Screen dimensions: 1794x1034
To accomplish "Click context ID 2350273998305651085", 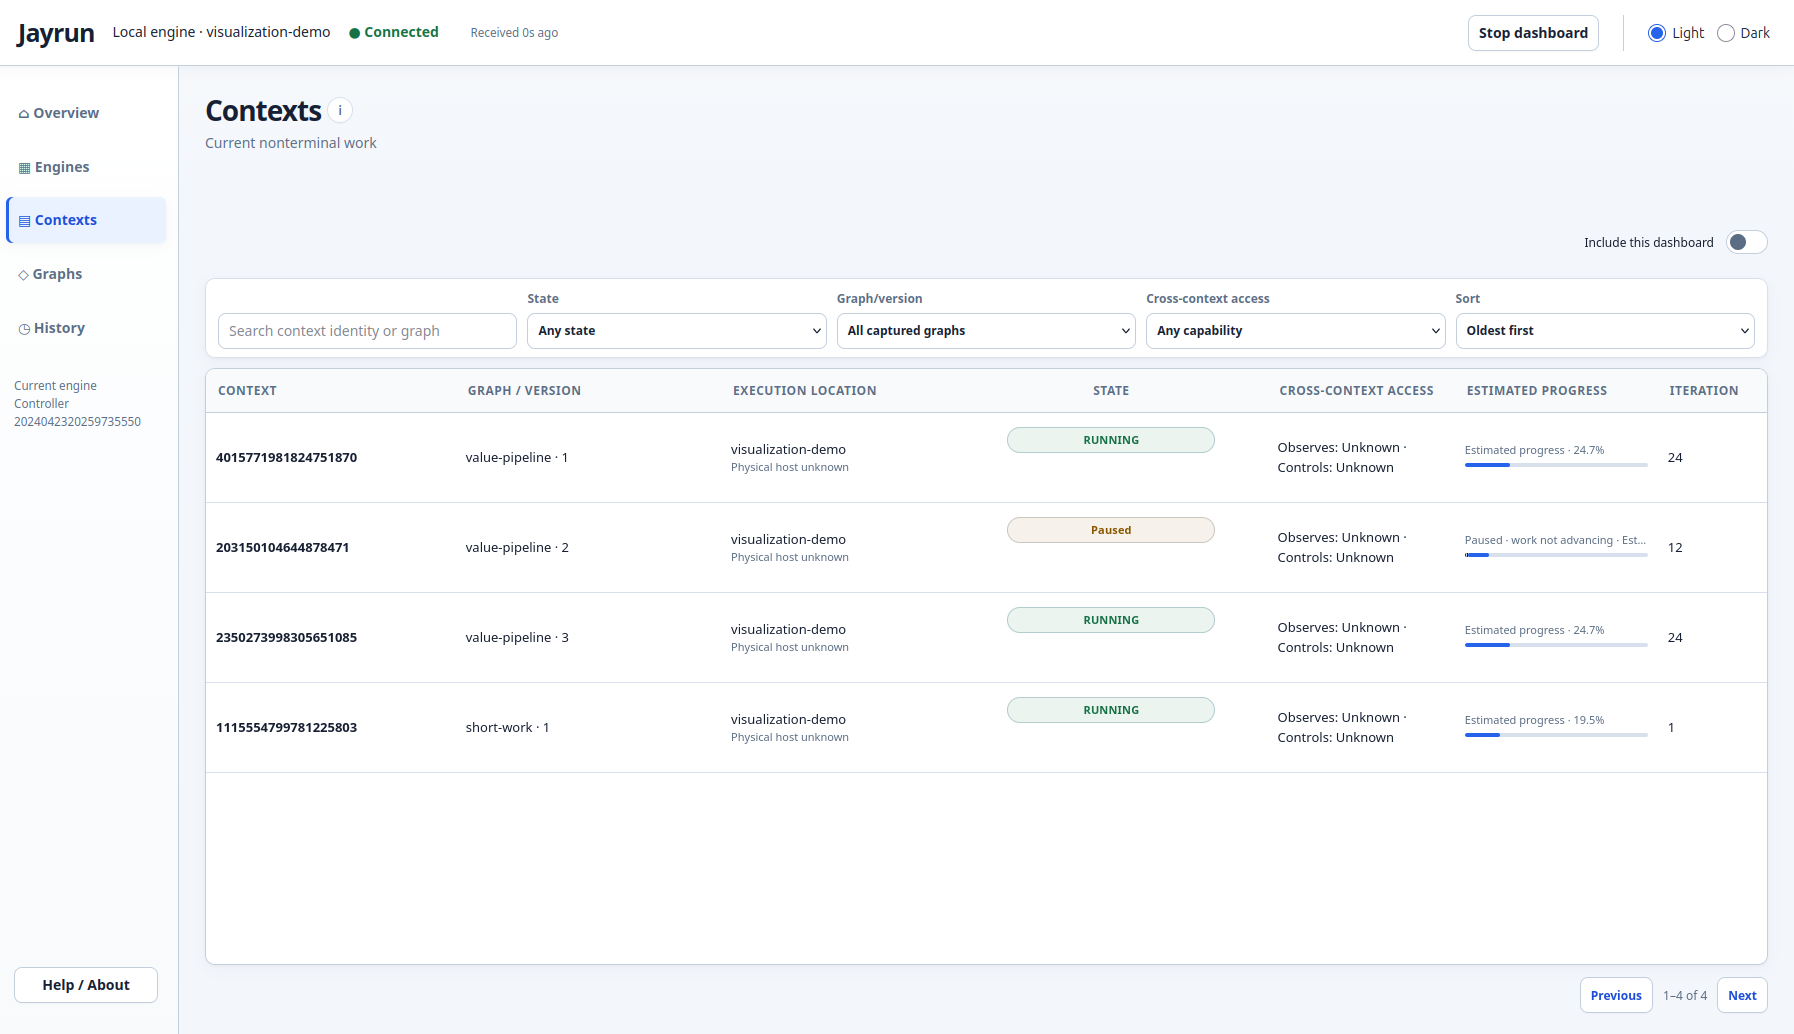I will tap(286, 638).
